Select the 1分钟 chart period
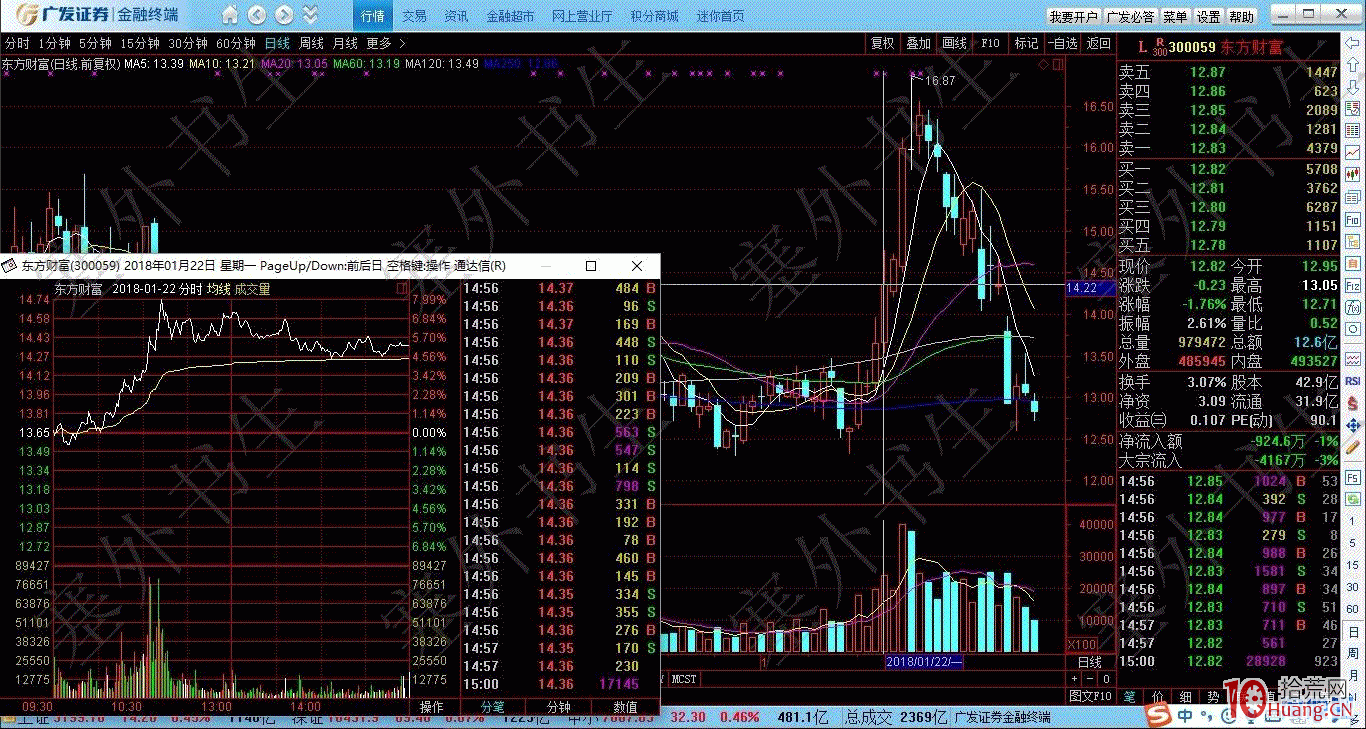 [x=54, y=43]
